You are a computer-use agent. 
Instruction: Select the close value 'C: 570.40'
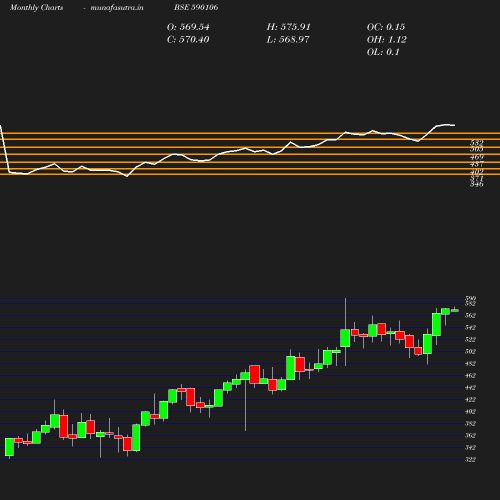click(x=188, y=40)
